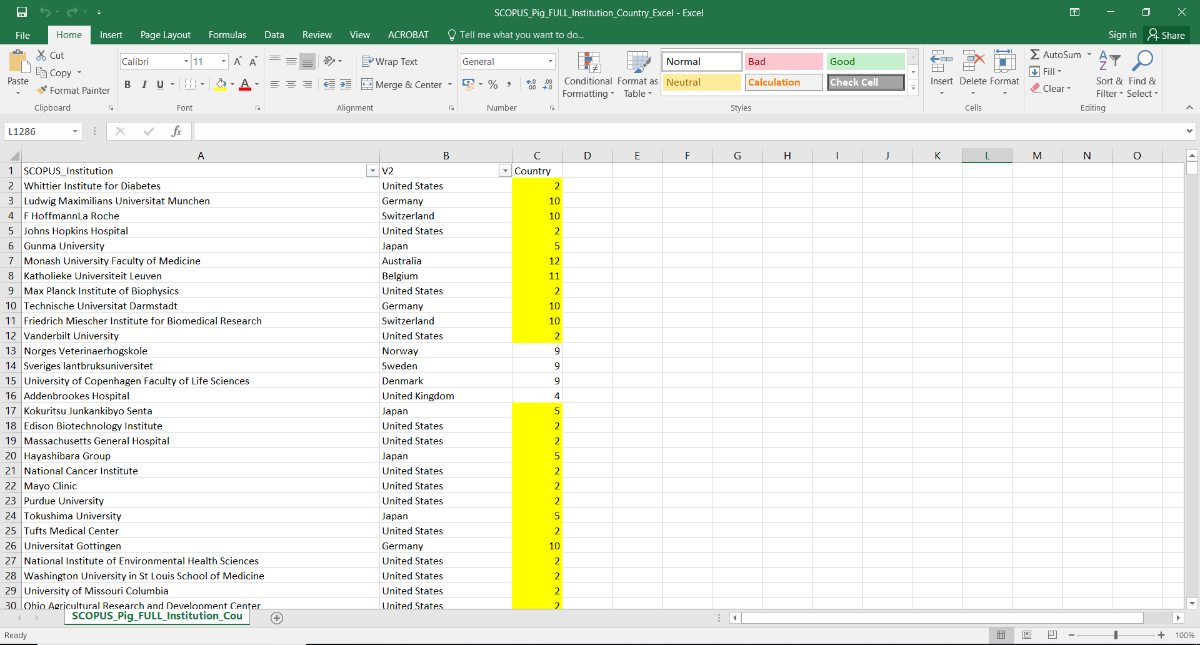Viewport: 1200px width, 645px height.
Task: Apply the Check Cell style
Action: [865, 83]
